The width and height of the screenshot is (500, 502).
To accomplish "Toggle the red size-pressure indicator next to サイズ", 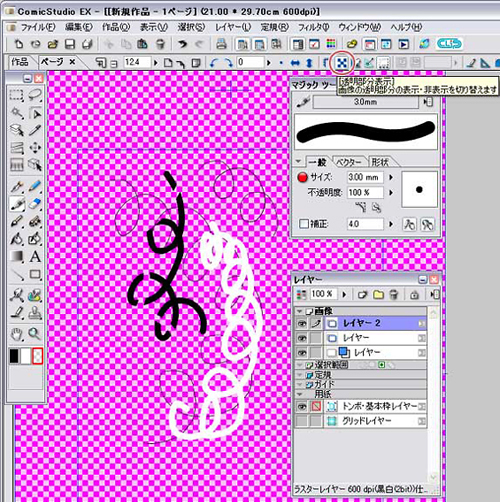I will click(x=303, y=177).
